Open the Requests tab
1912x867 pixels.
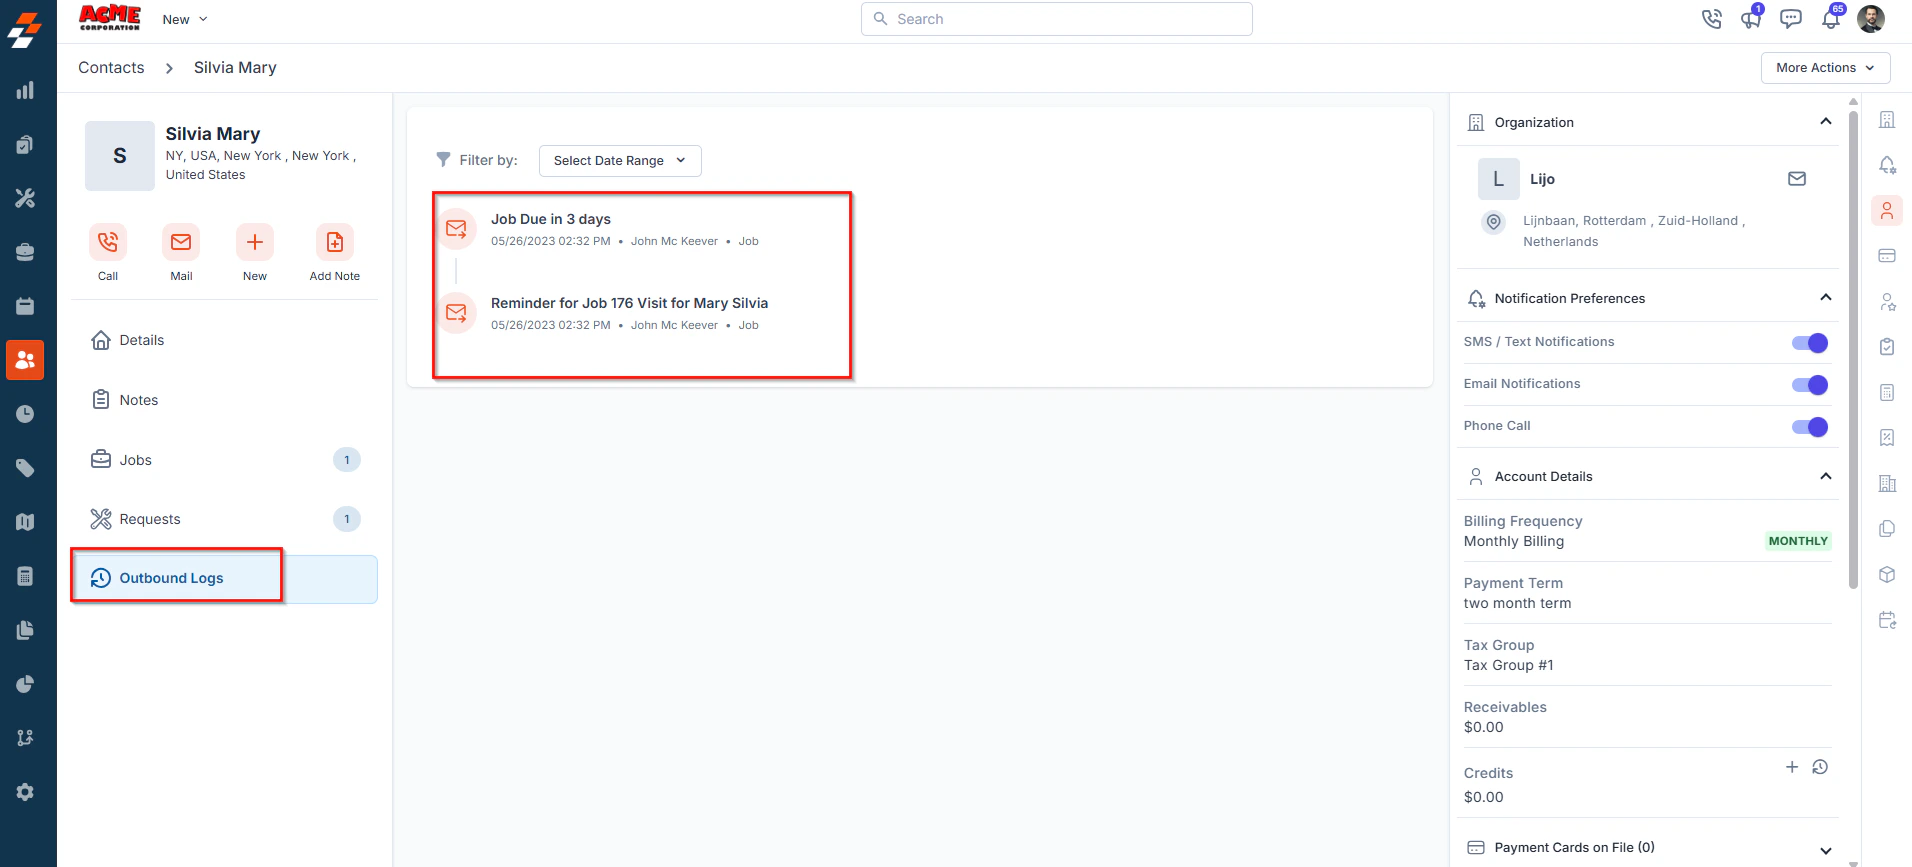(224, 519)
